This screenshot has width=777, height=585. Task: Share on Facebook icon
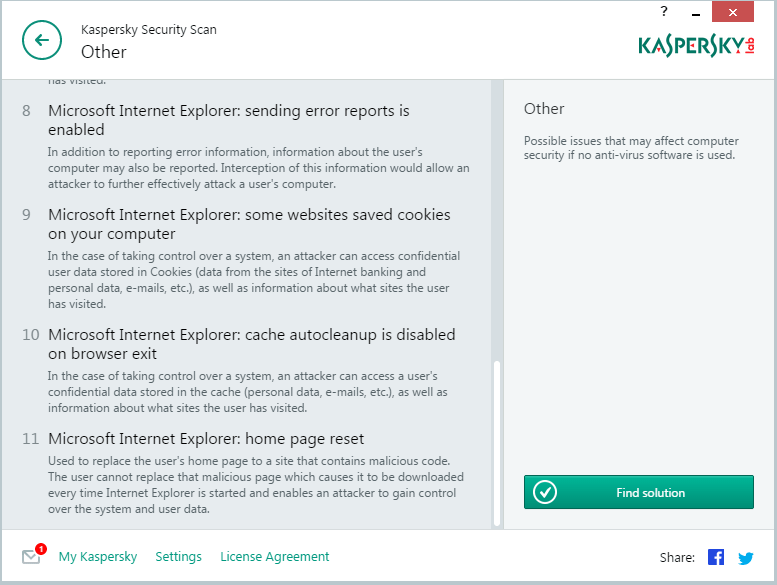click(x=716, y=557)
